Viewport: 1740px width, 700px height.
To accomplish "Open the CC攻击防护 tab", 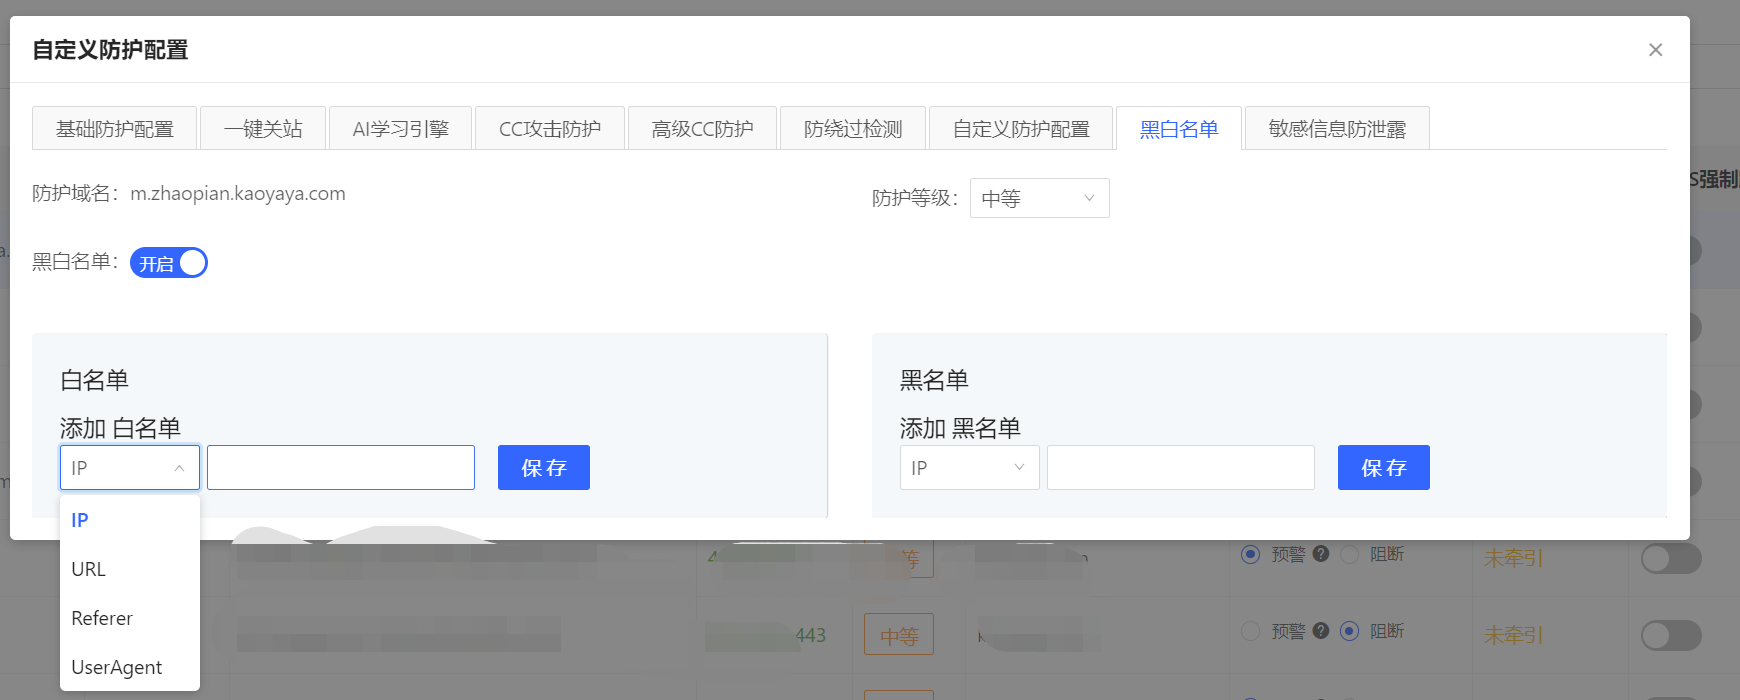I will (549, 129).
